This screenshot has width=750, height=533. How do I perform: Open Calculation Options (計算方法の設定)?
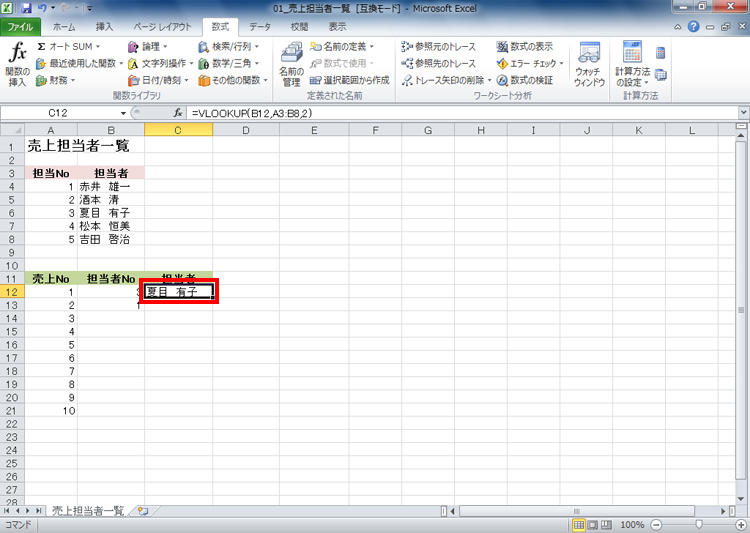point(632,65)
